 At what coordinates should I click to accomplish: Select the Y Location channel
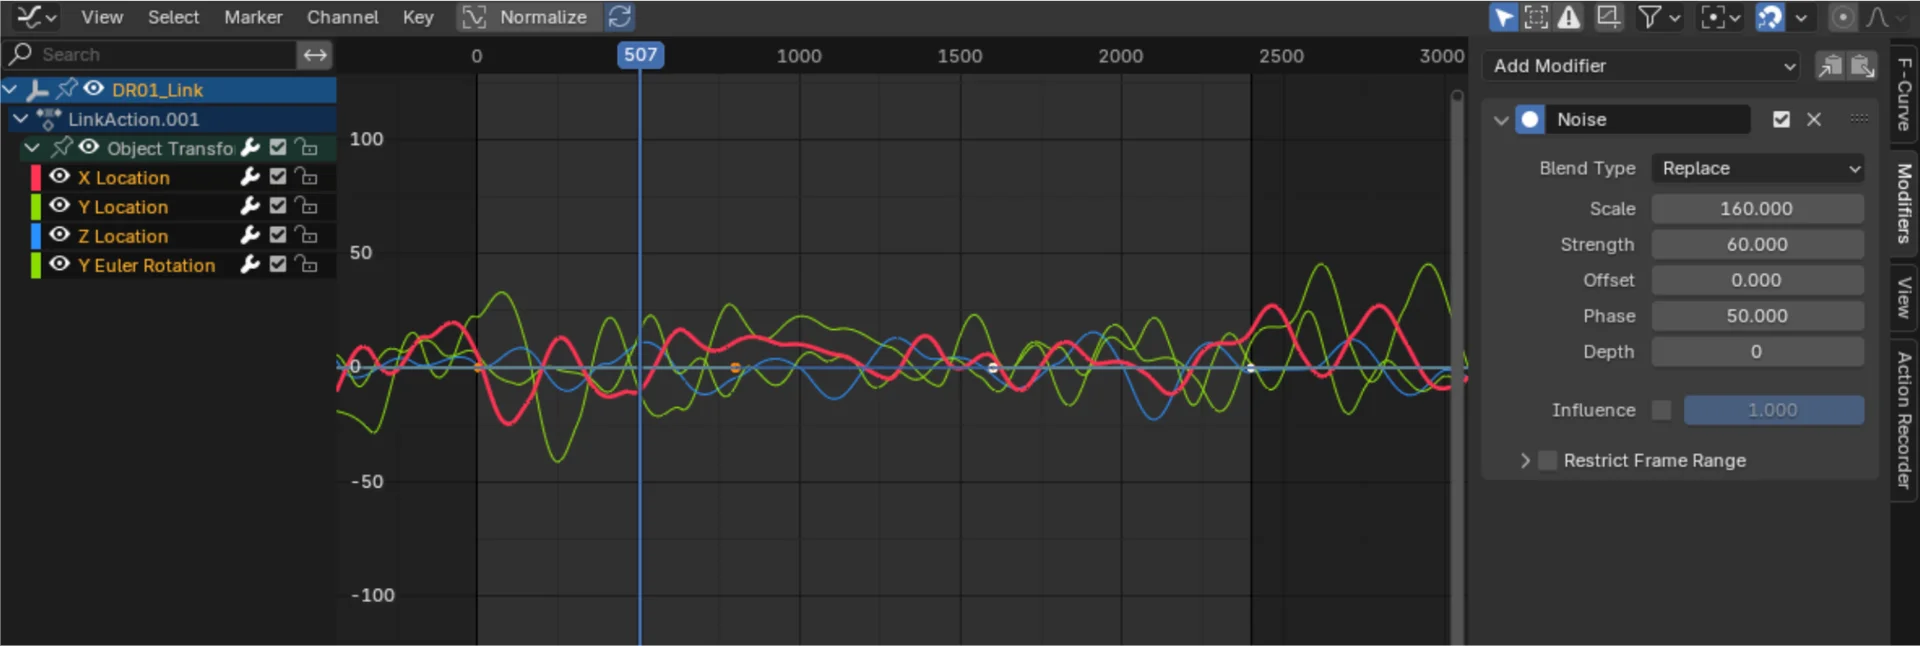(x=123, y=207)
